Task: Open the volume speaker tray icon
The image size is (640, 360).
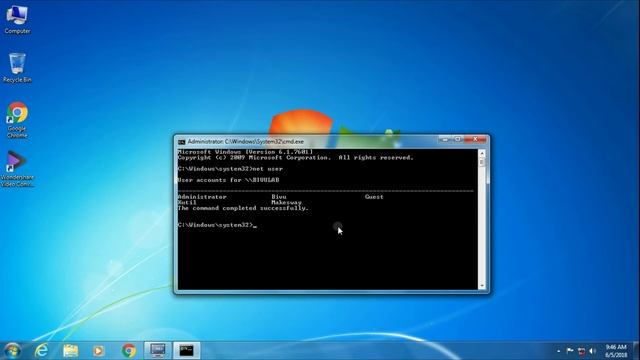Action: (593, 351)
